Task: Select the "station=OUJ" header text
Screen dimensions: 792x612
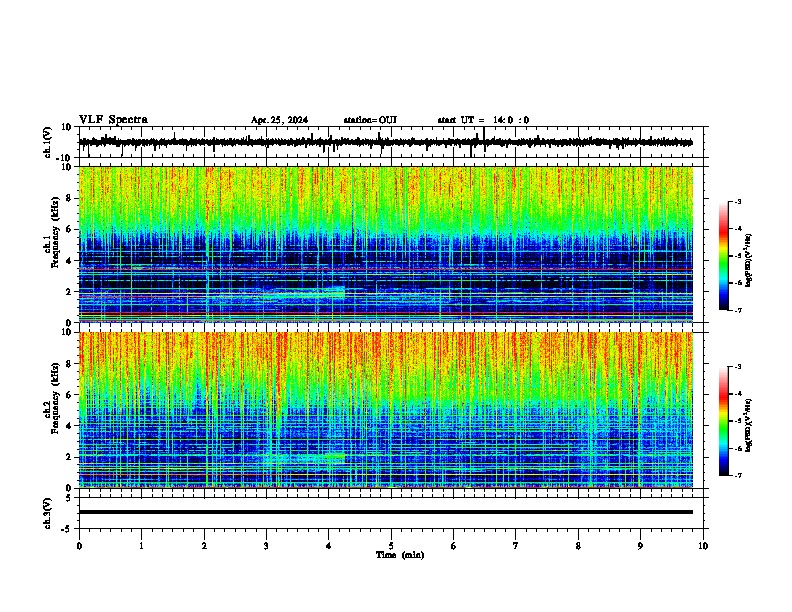Action: [370, 120]
